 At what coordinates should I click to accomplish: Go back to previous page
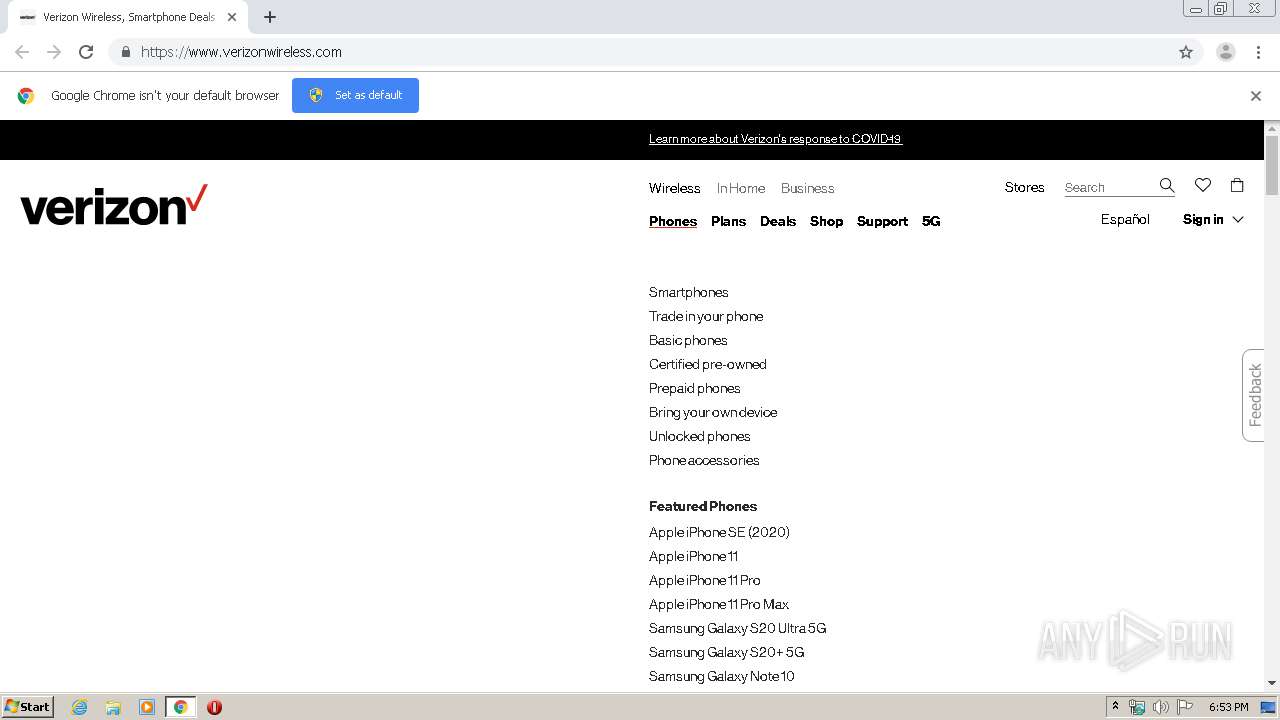click(22, 52)
